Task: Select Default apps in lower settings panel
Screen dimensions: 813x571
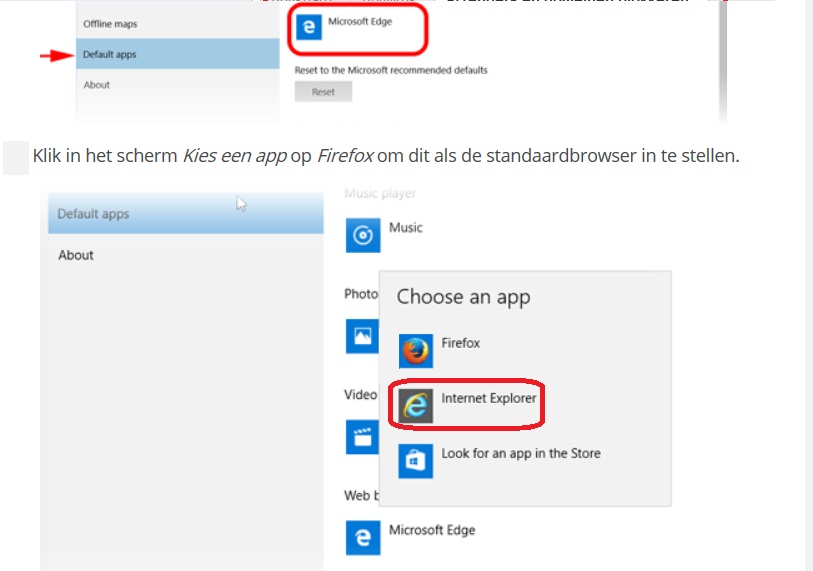Action: pyautogui.click(x=186, y=213)
